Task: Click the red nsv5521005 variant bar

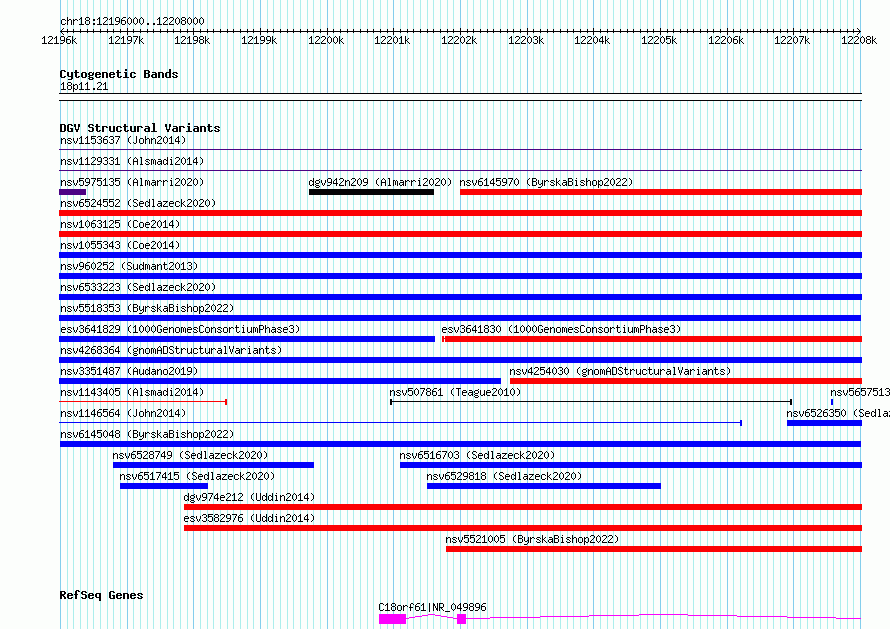Action: click(x=654, y=549)
